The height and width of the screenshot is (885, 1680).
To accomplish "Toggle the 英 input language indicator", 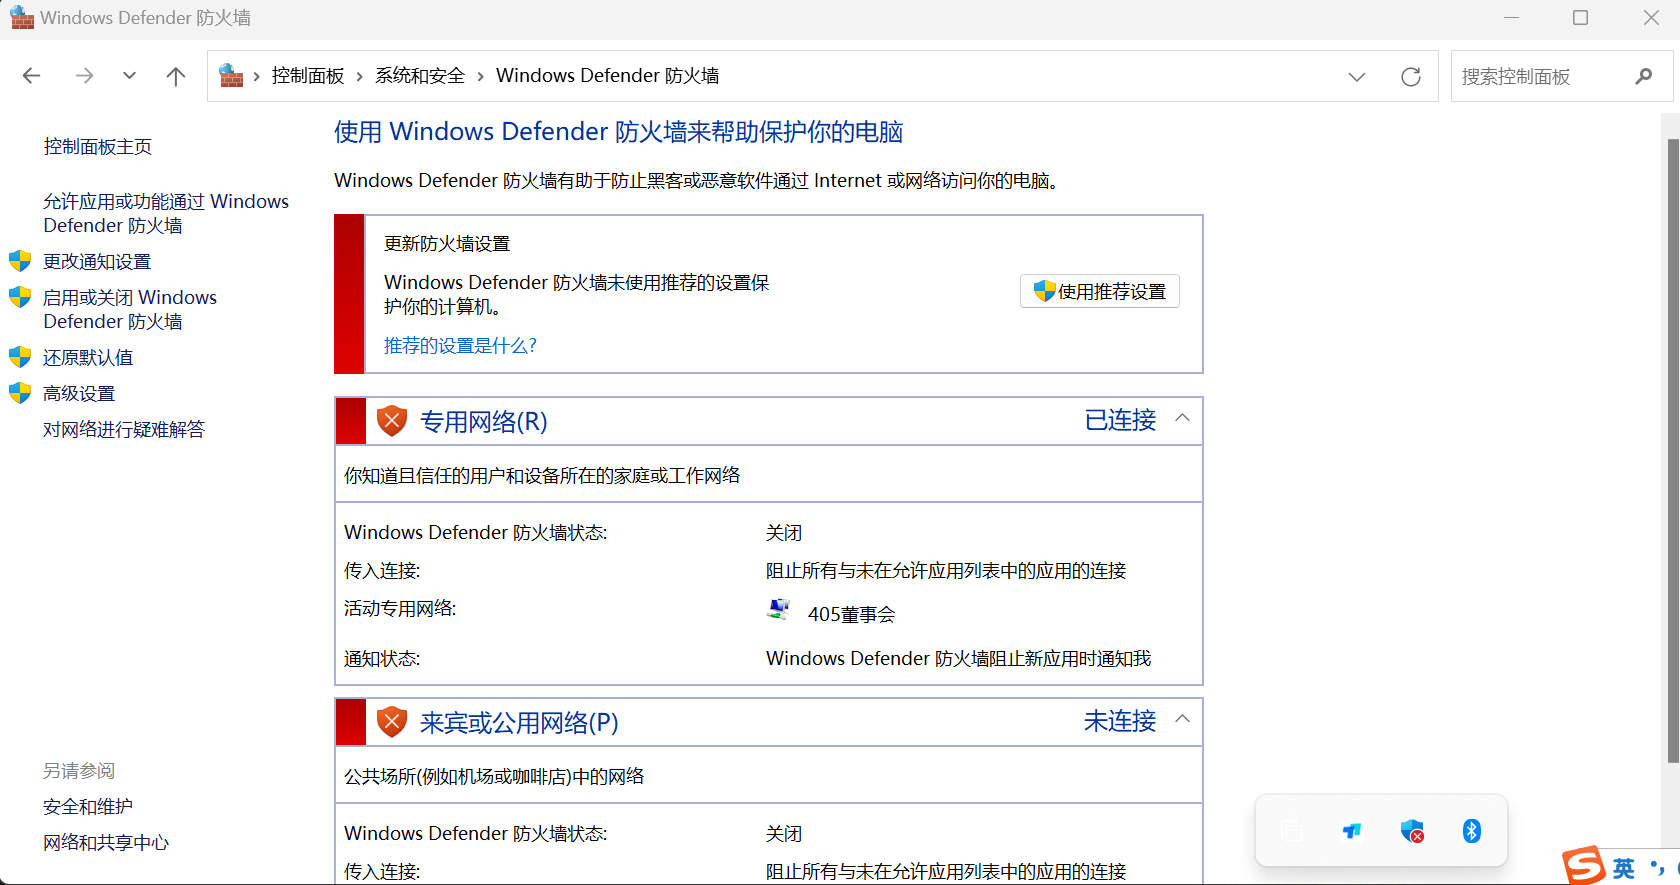I will pyautogui.click(x=1624, y=868).
